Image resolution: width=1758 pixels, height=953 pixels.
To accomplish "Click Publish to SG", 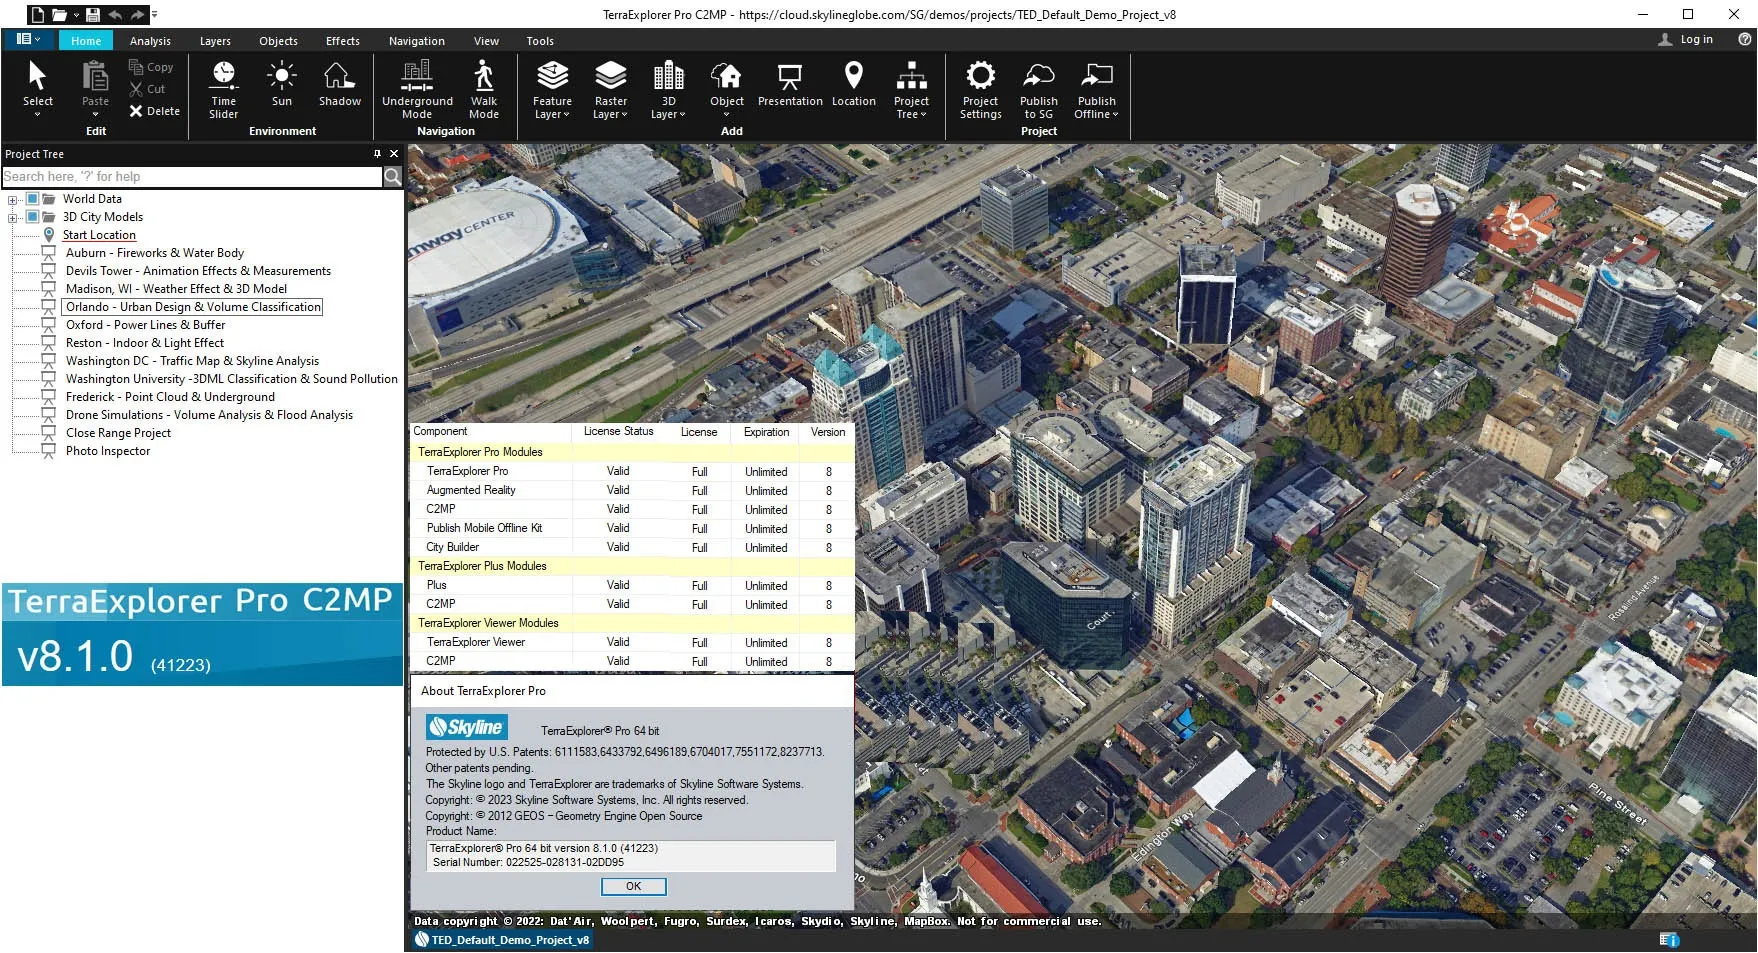I will click(1039, 90).
